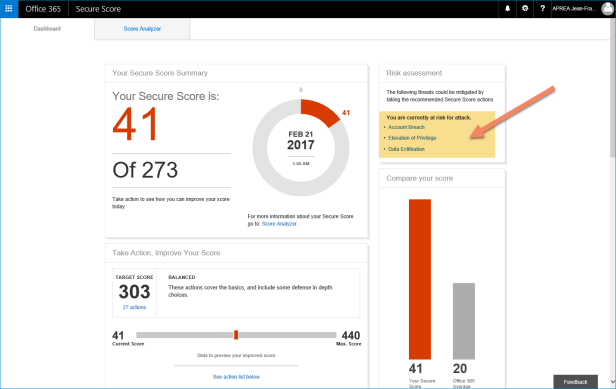Image resolution: width=616 pixels, height=389 pixels.
Task: Click the FEB 21 2017 date text
Action: [301, 141]
